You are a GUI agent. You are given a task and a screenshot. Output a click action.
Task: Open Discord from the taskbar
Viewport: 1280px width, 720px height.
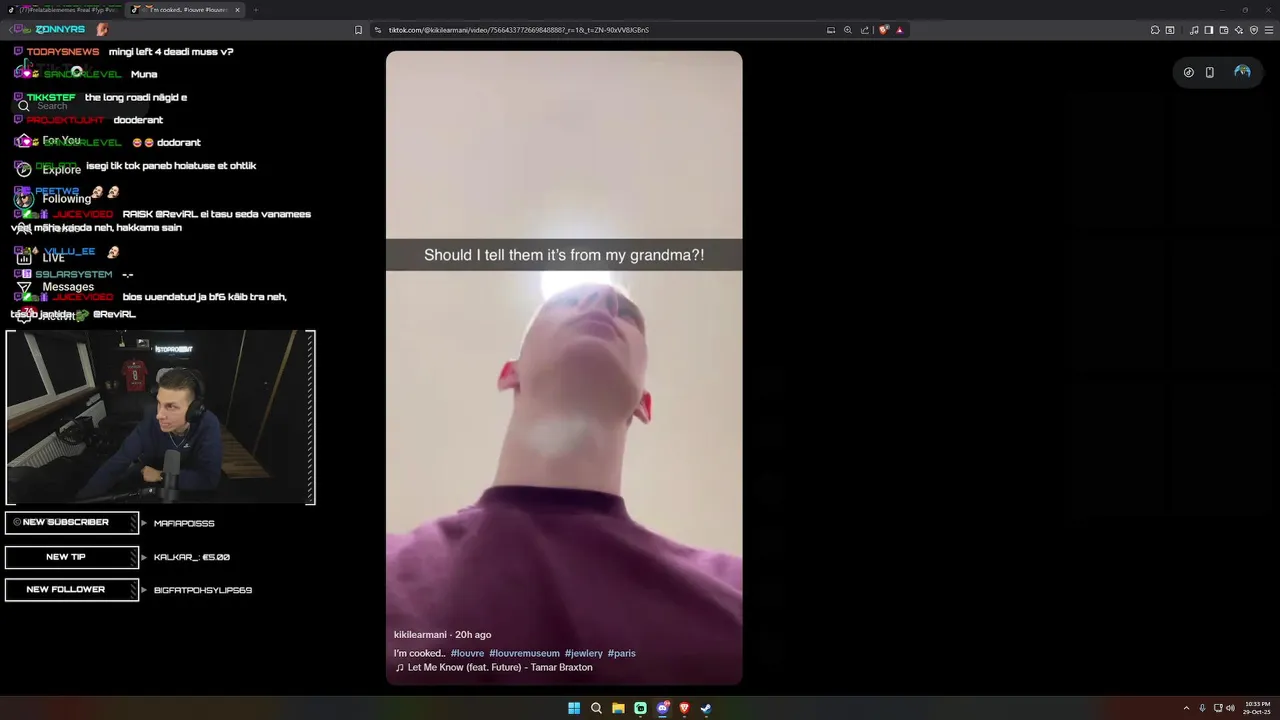point(662,708)
